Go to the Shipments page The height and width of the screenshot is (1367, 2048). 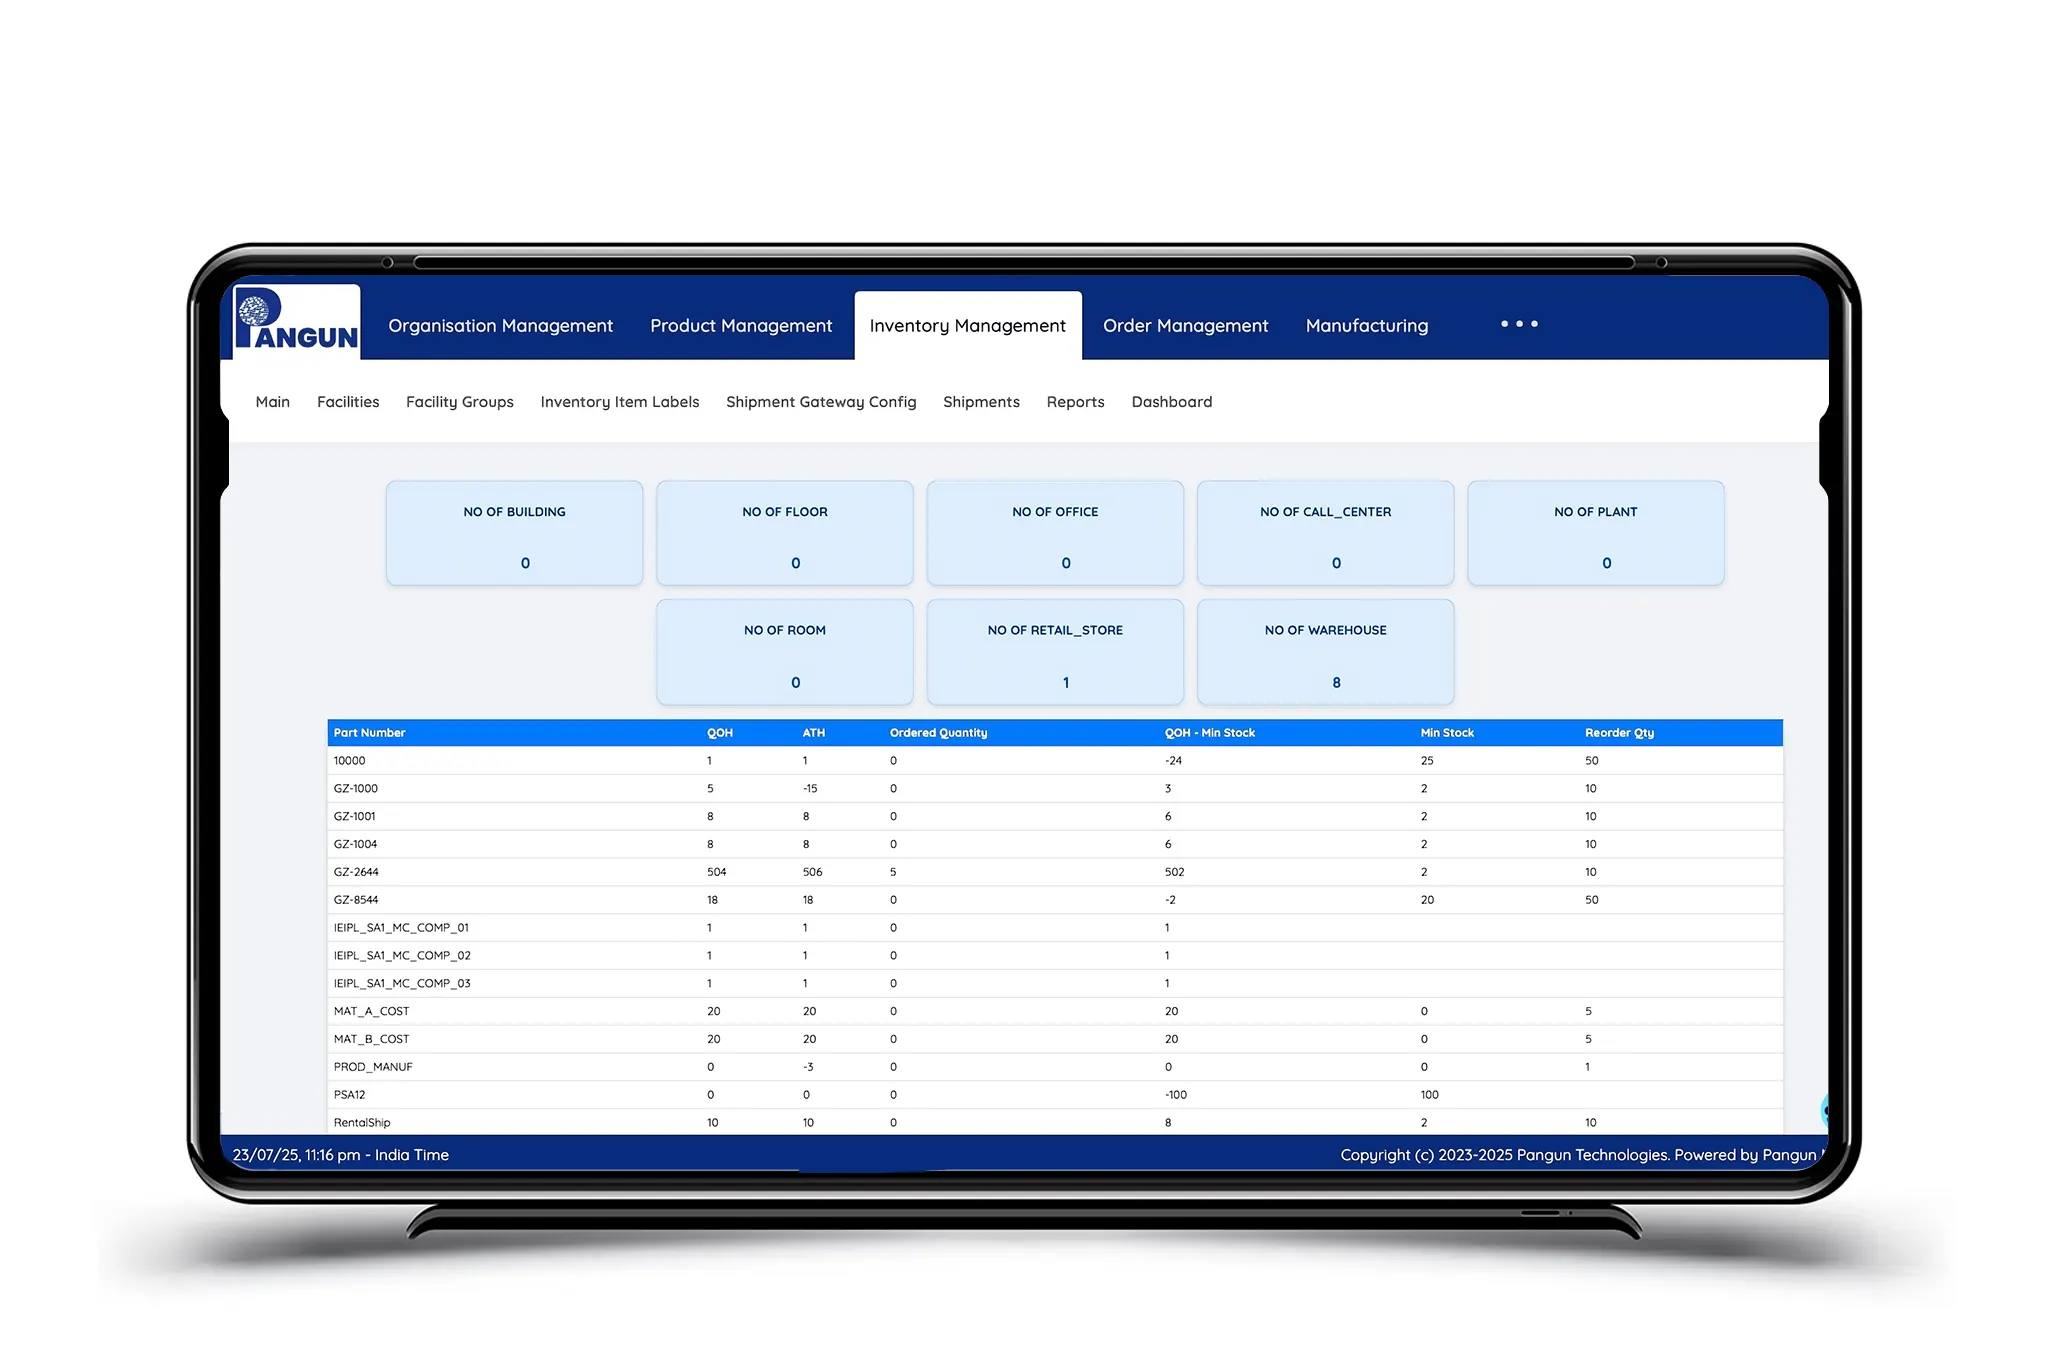(x=980, y=402)
